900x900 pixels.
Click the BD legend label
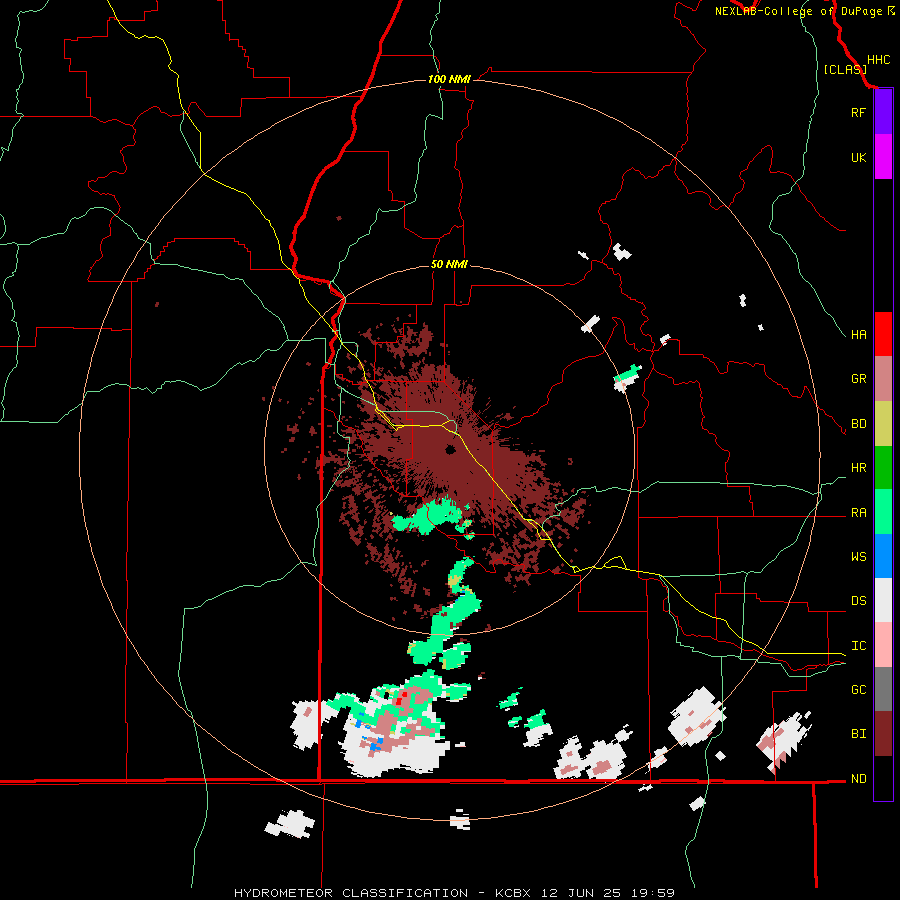[x=858, y=424]
